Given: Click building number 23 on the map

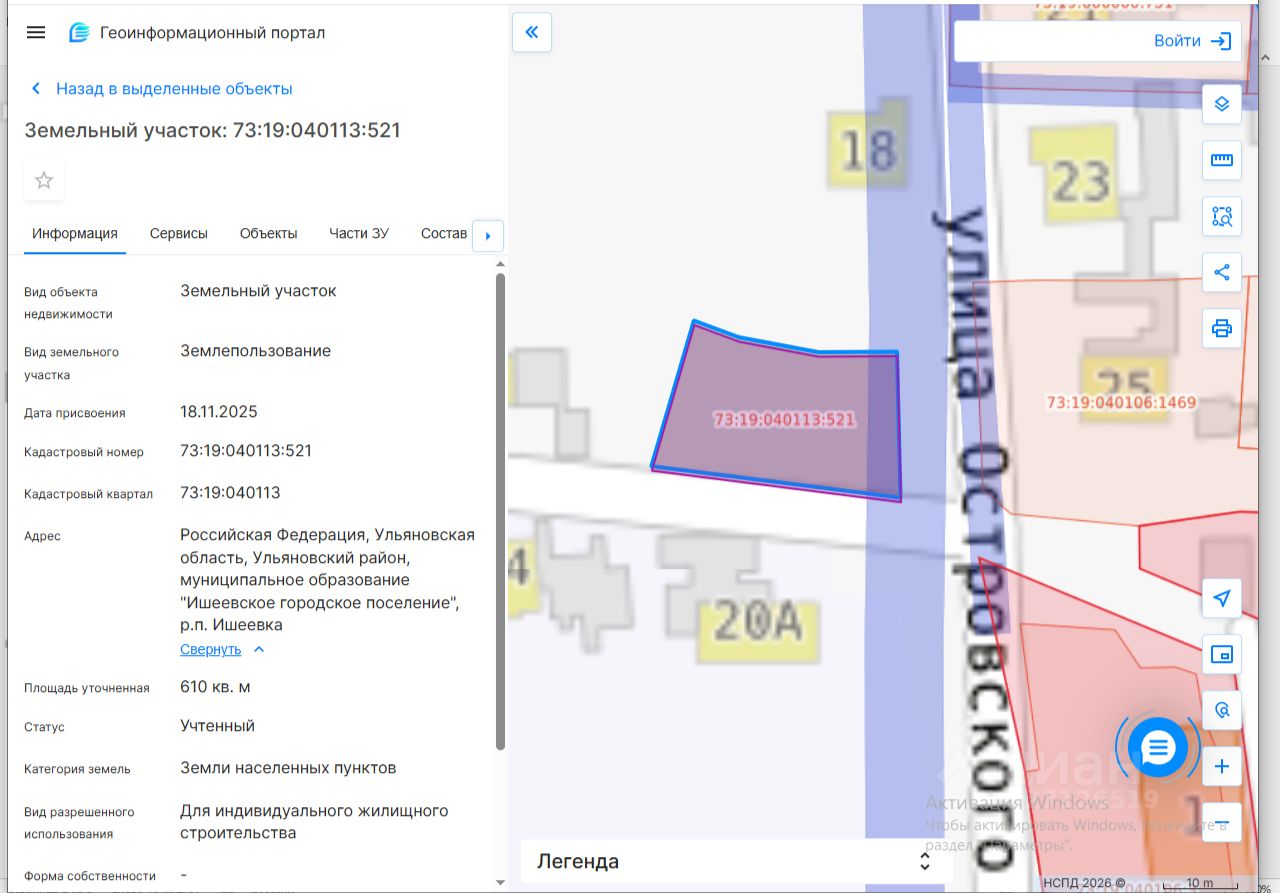Looking at the screenshot, I should pyautogui.click(x=1081, y=182).
